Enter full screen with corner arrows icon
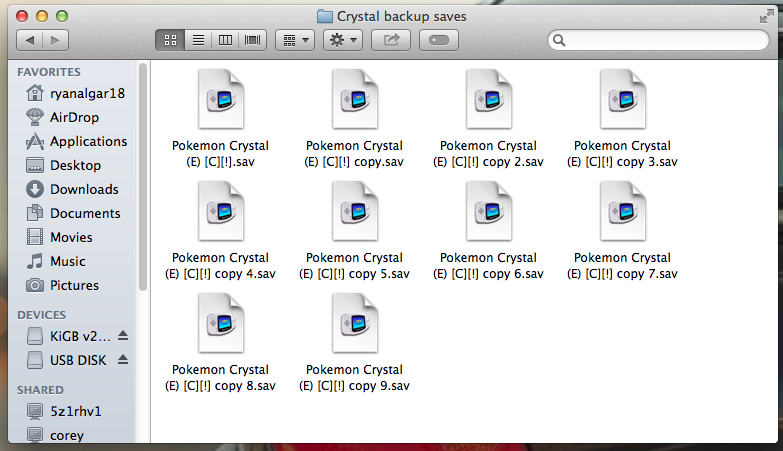The image size is (783, 451). click(x=766, y=16)
